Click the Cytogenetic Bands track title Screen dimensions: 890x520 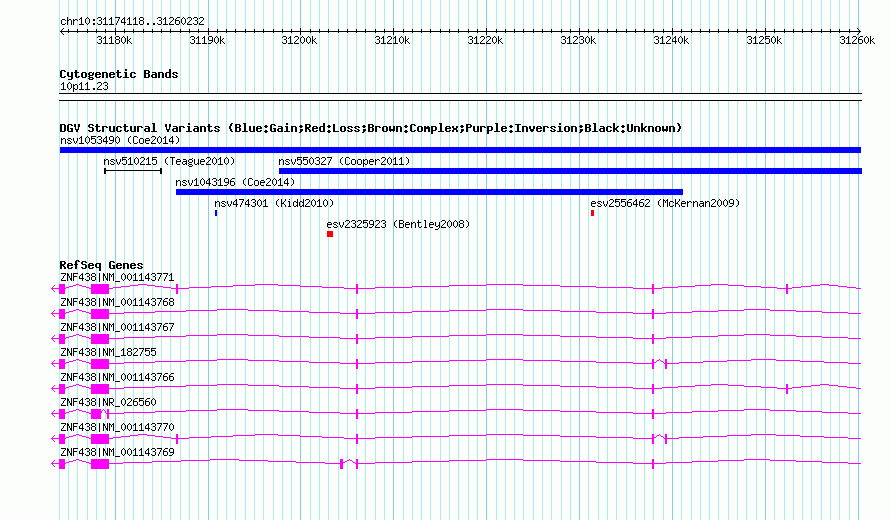[x=119, y=74]
